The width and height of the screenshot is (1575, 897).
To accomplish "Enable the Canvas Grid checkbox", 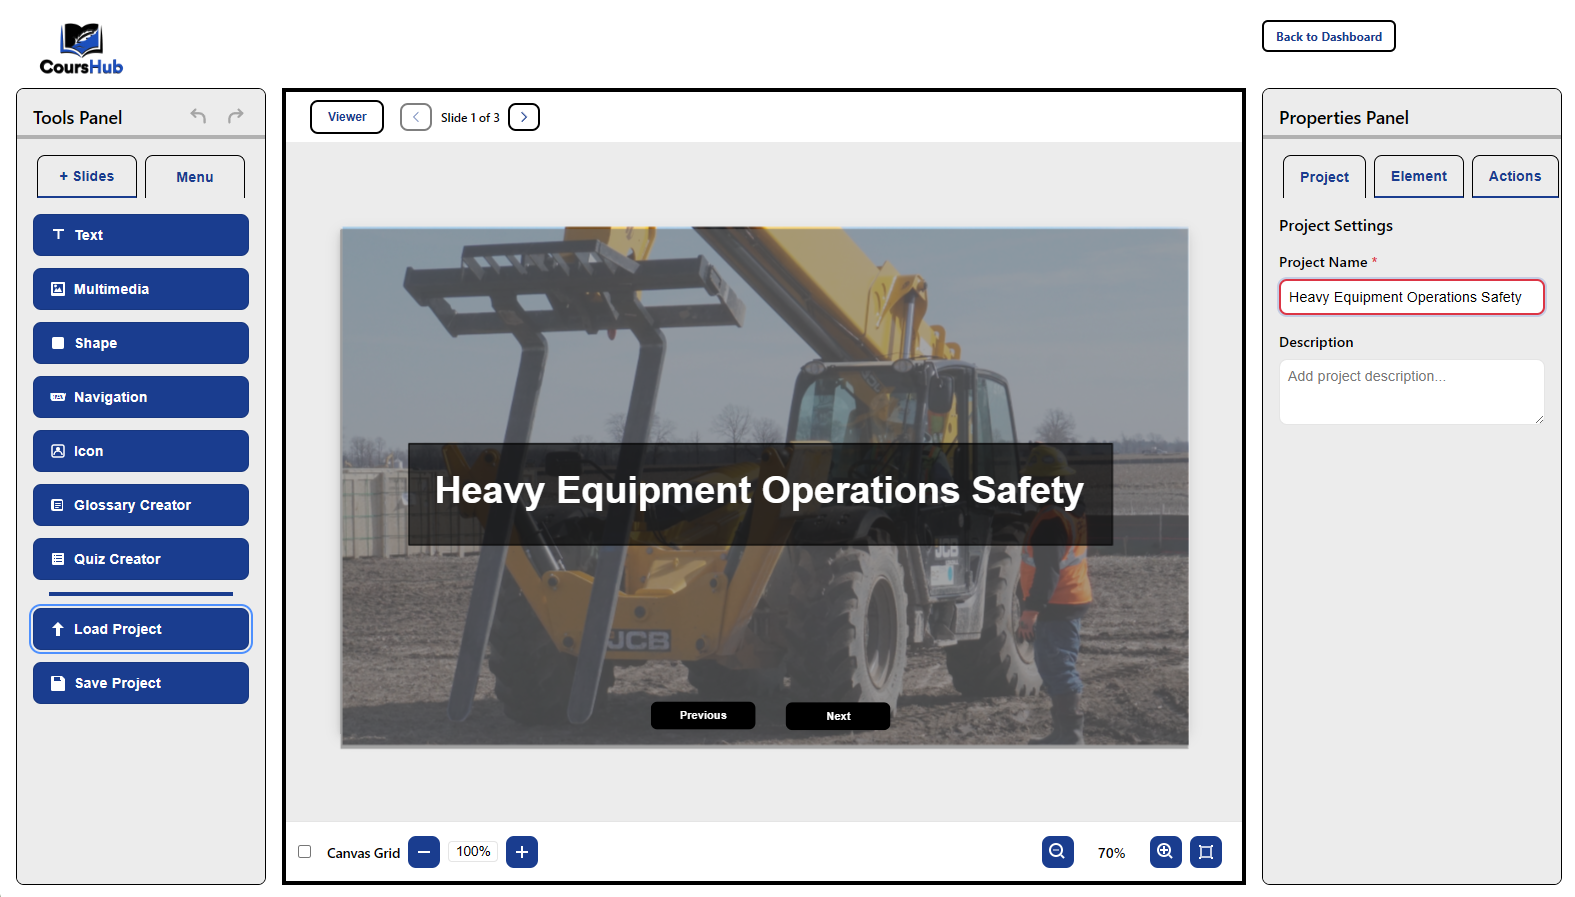I will [305, 852].
